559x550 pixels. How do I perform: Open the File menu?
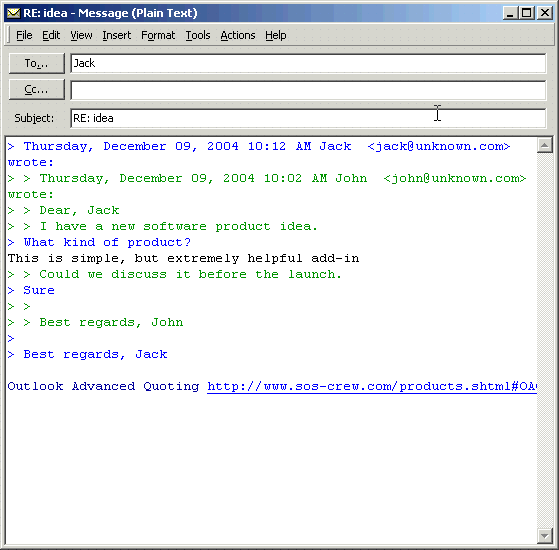24,35
